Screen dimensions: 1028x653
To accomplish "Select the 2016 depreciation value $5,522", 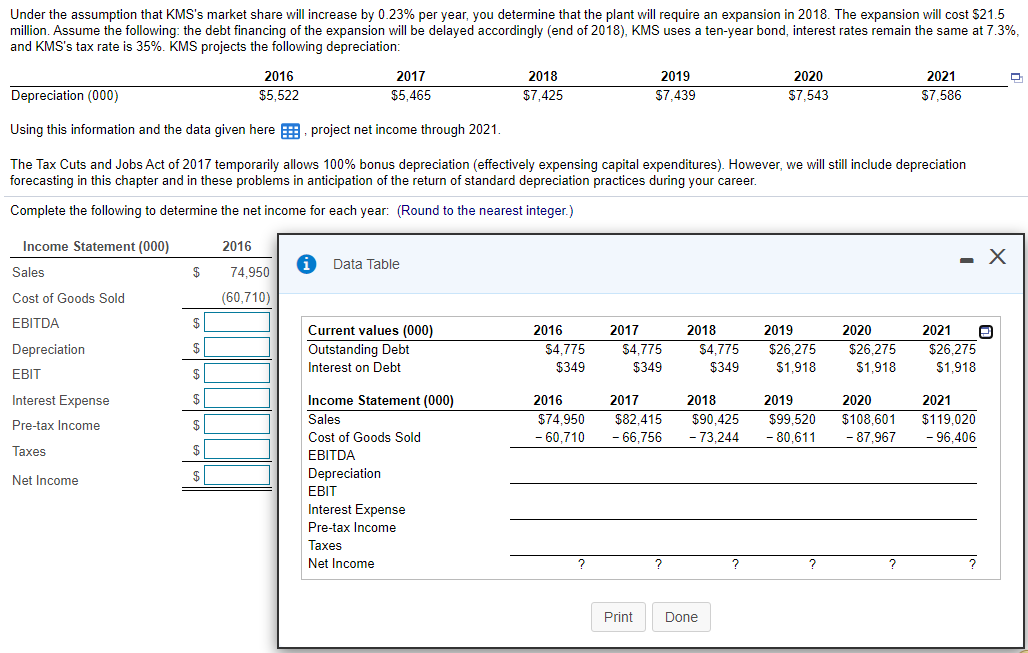I will tap(279, 96).
